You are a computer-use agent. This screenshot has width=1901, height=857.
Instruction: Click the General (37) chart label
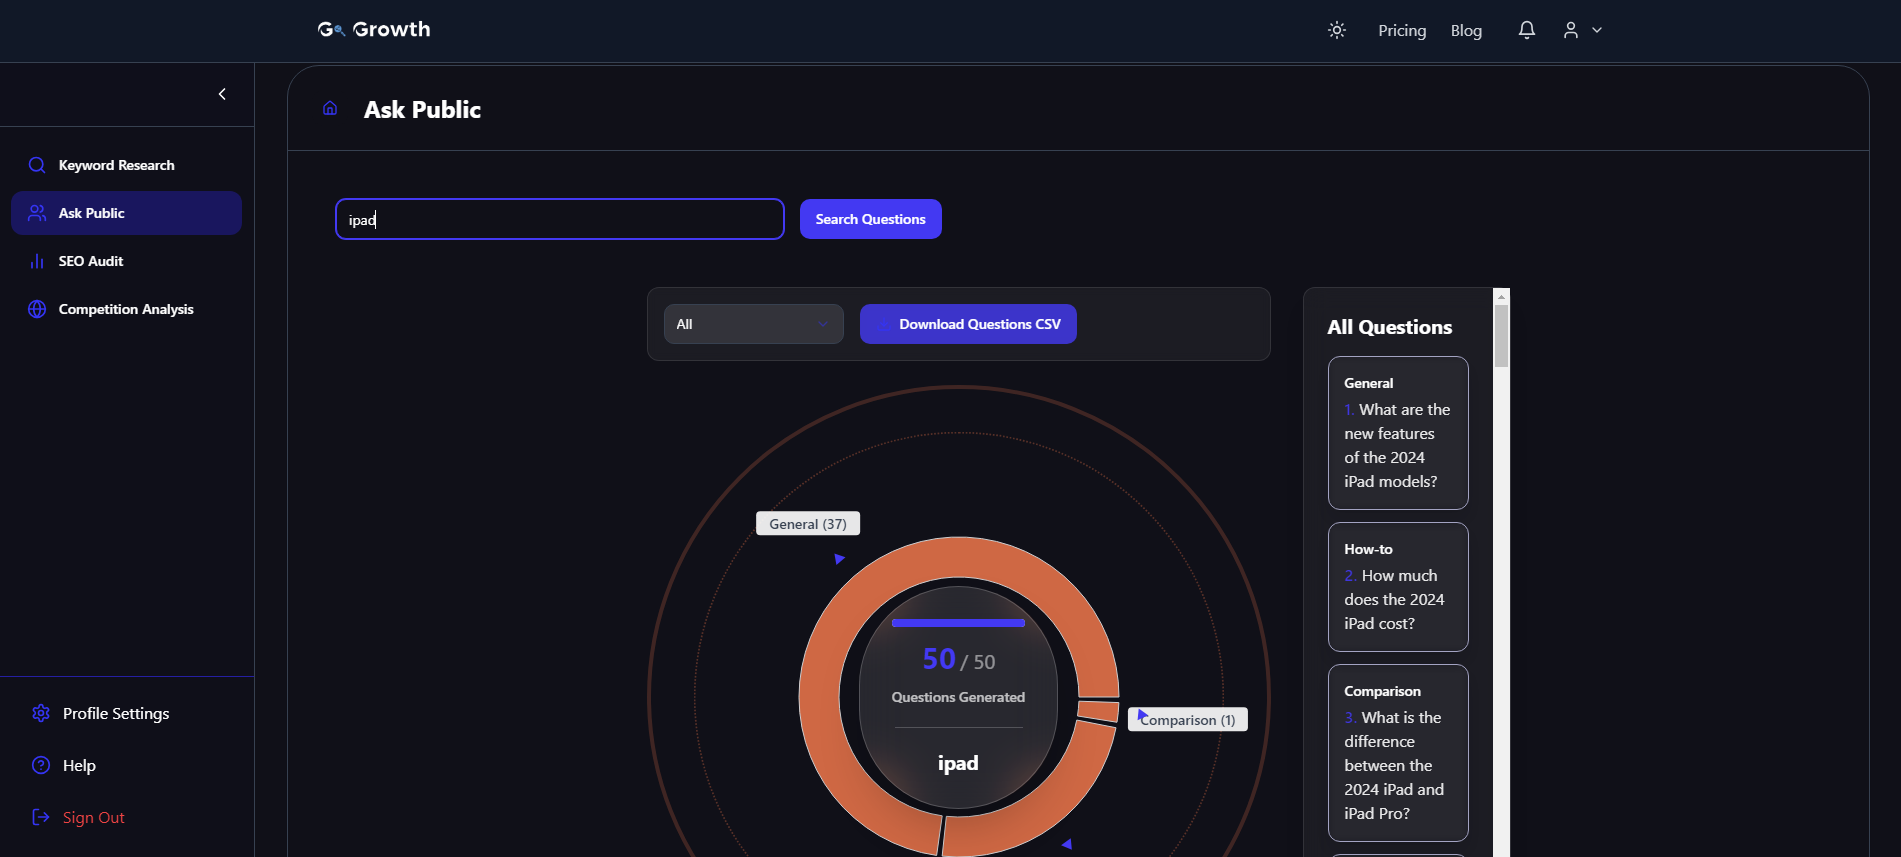pyautogui.click(x=808, y=524)
